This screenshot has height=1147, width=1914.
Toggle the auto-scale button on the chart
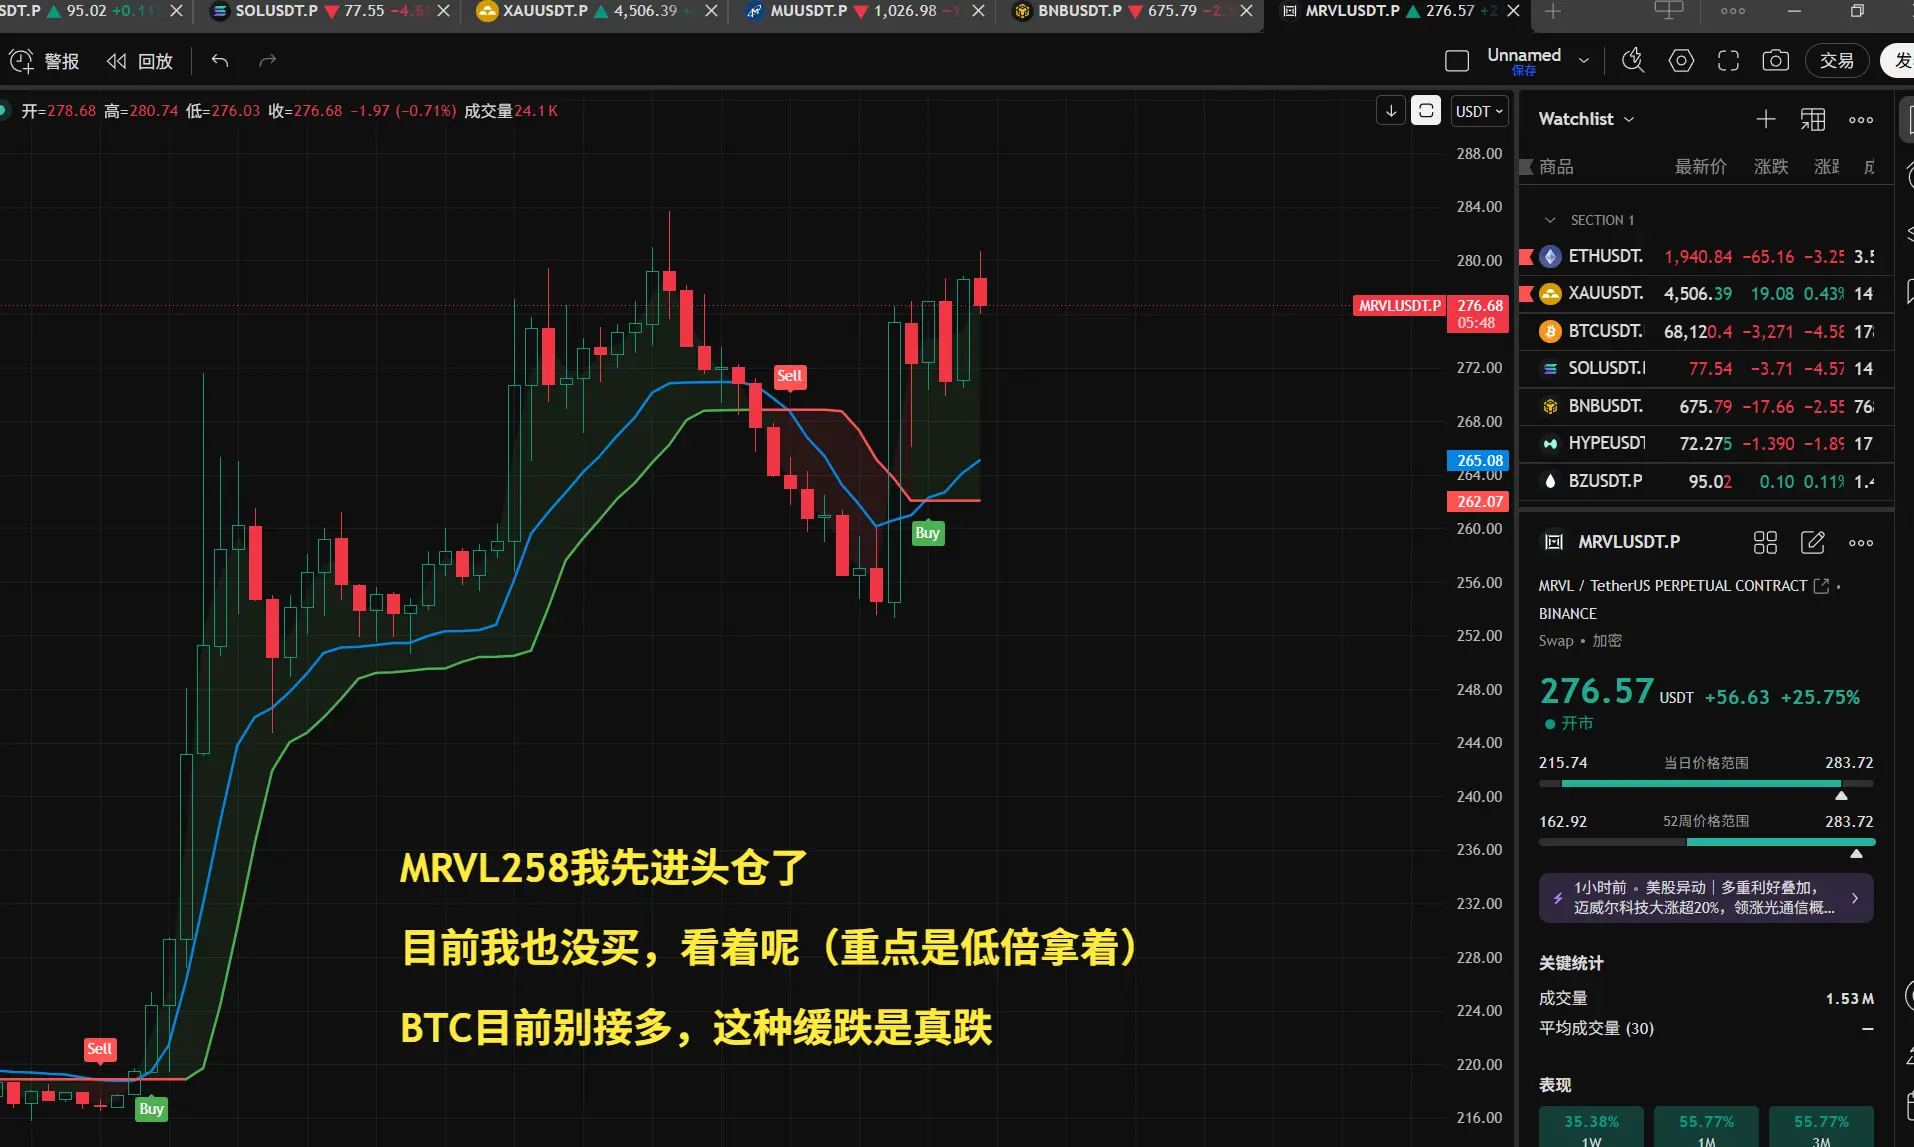(x=1426, y=111)
